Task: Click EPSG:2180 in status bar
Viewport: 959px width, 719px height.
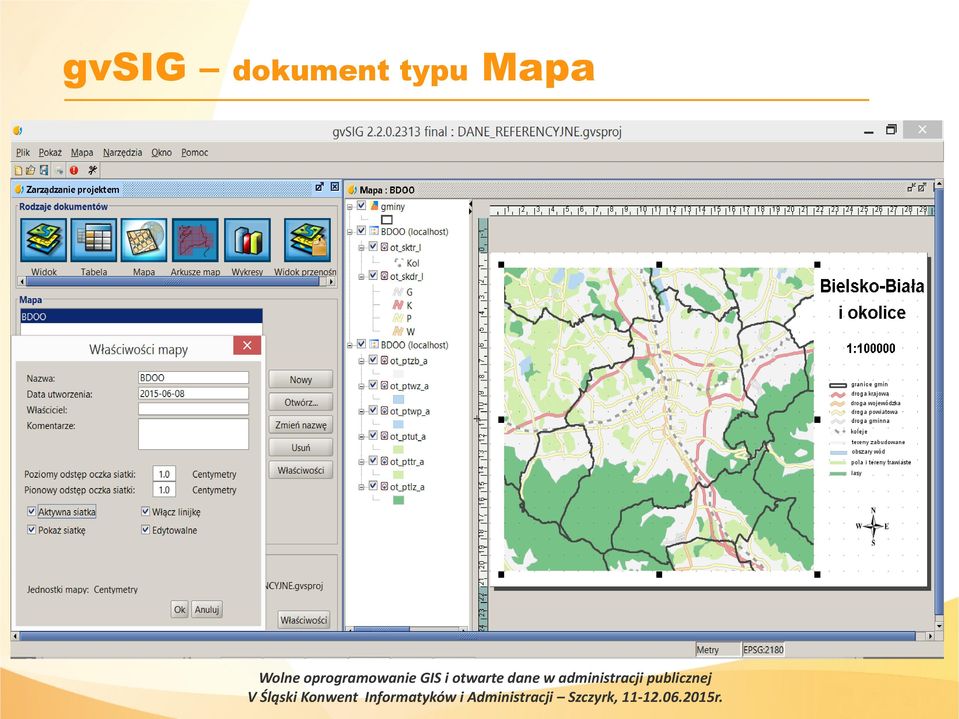Action: click(763, 649)
